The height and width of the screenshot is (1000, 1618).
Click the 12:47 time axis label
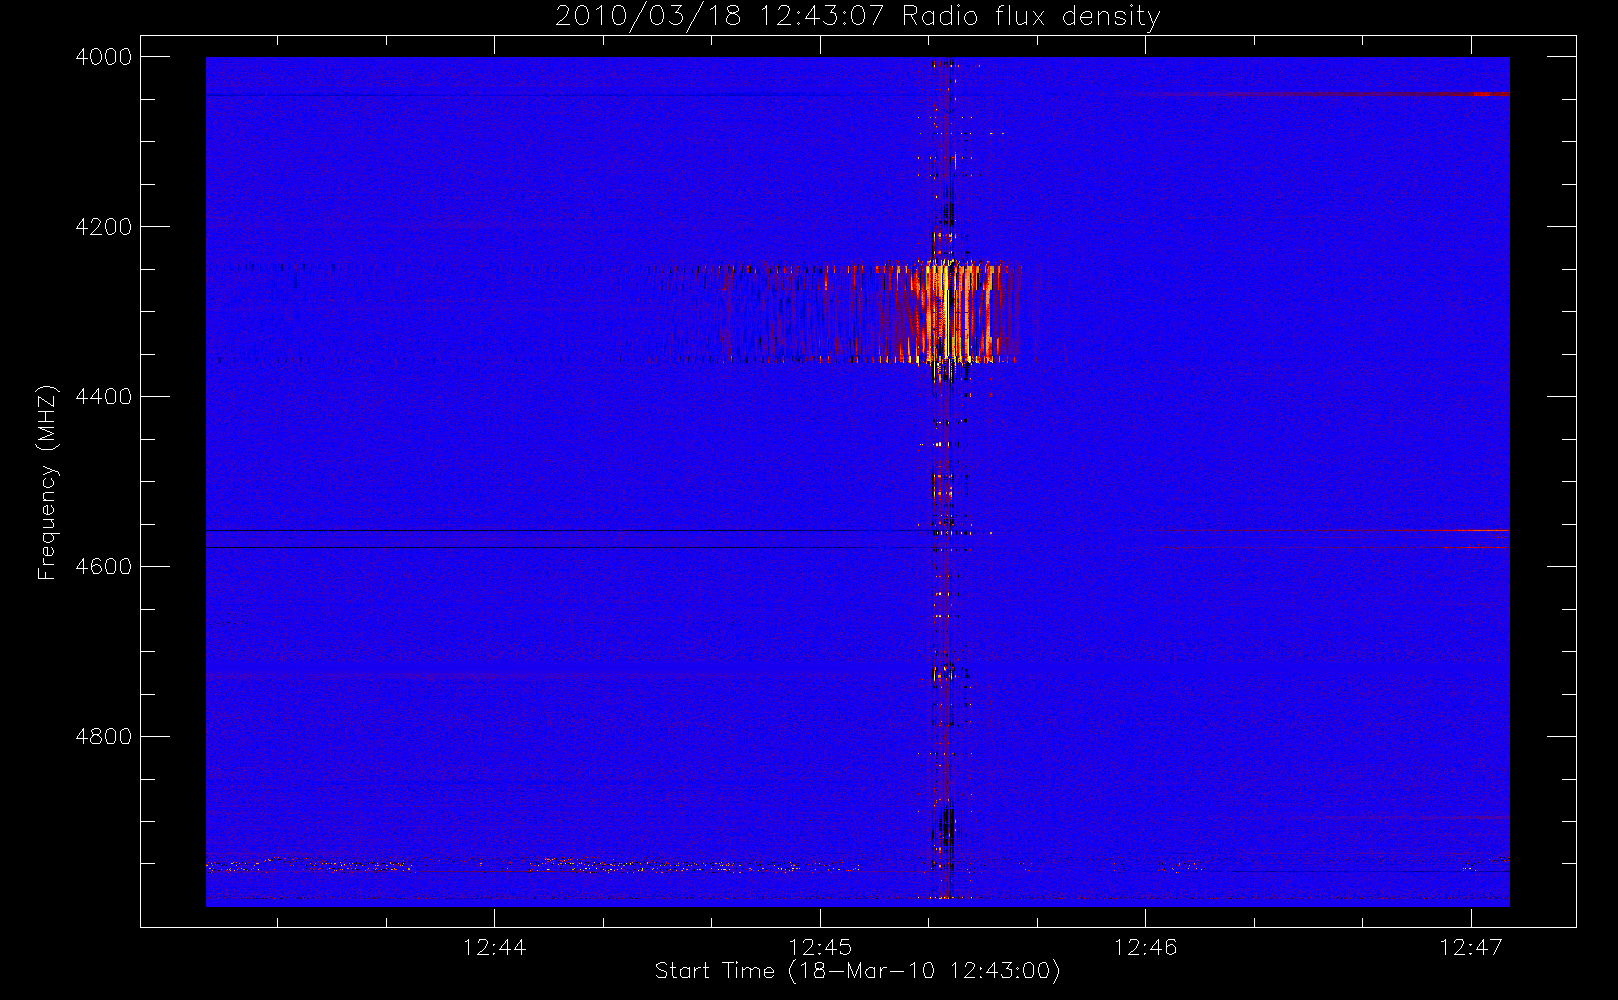1471,947
